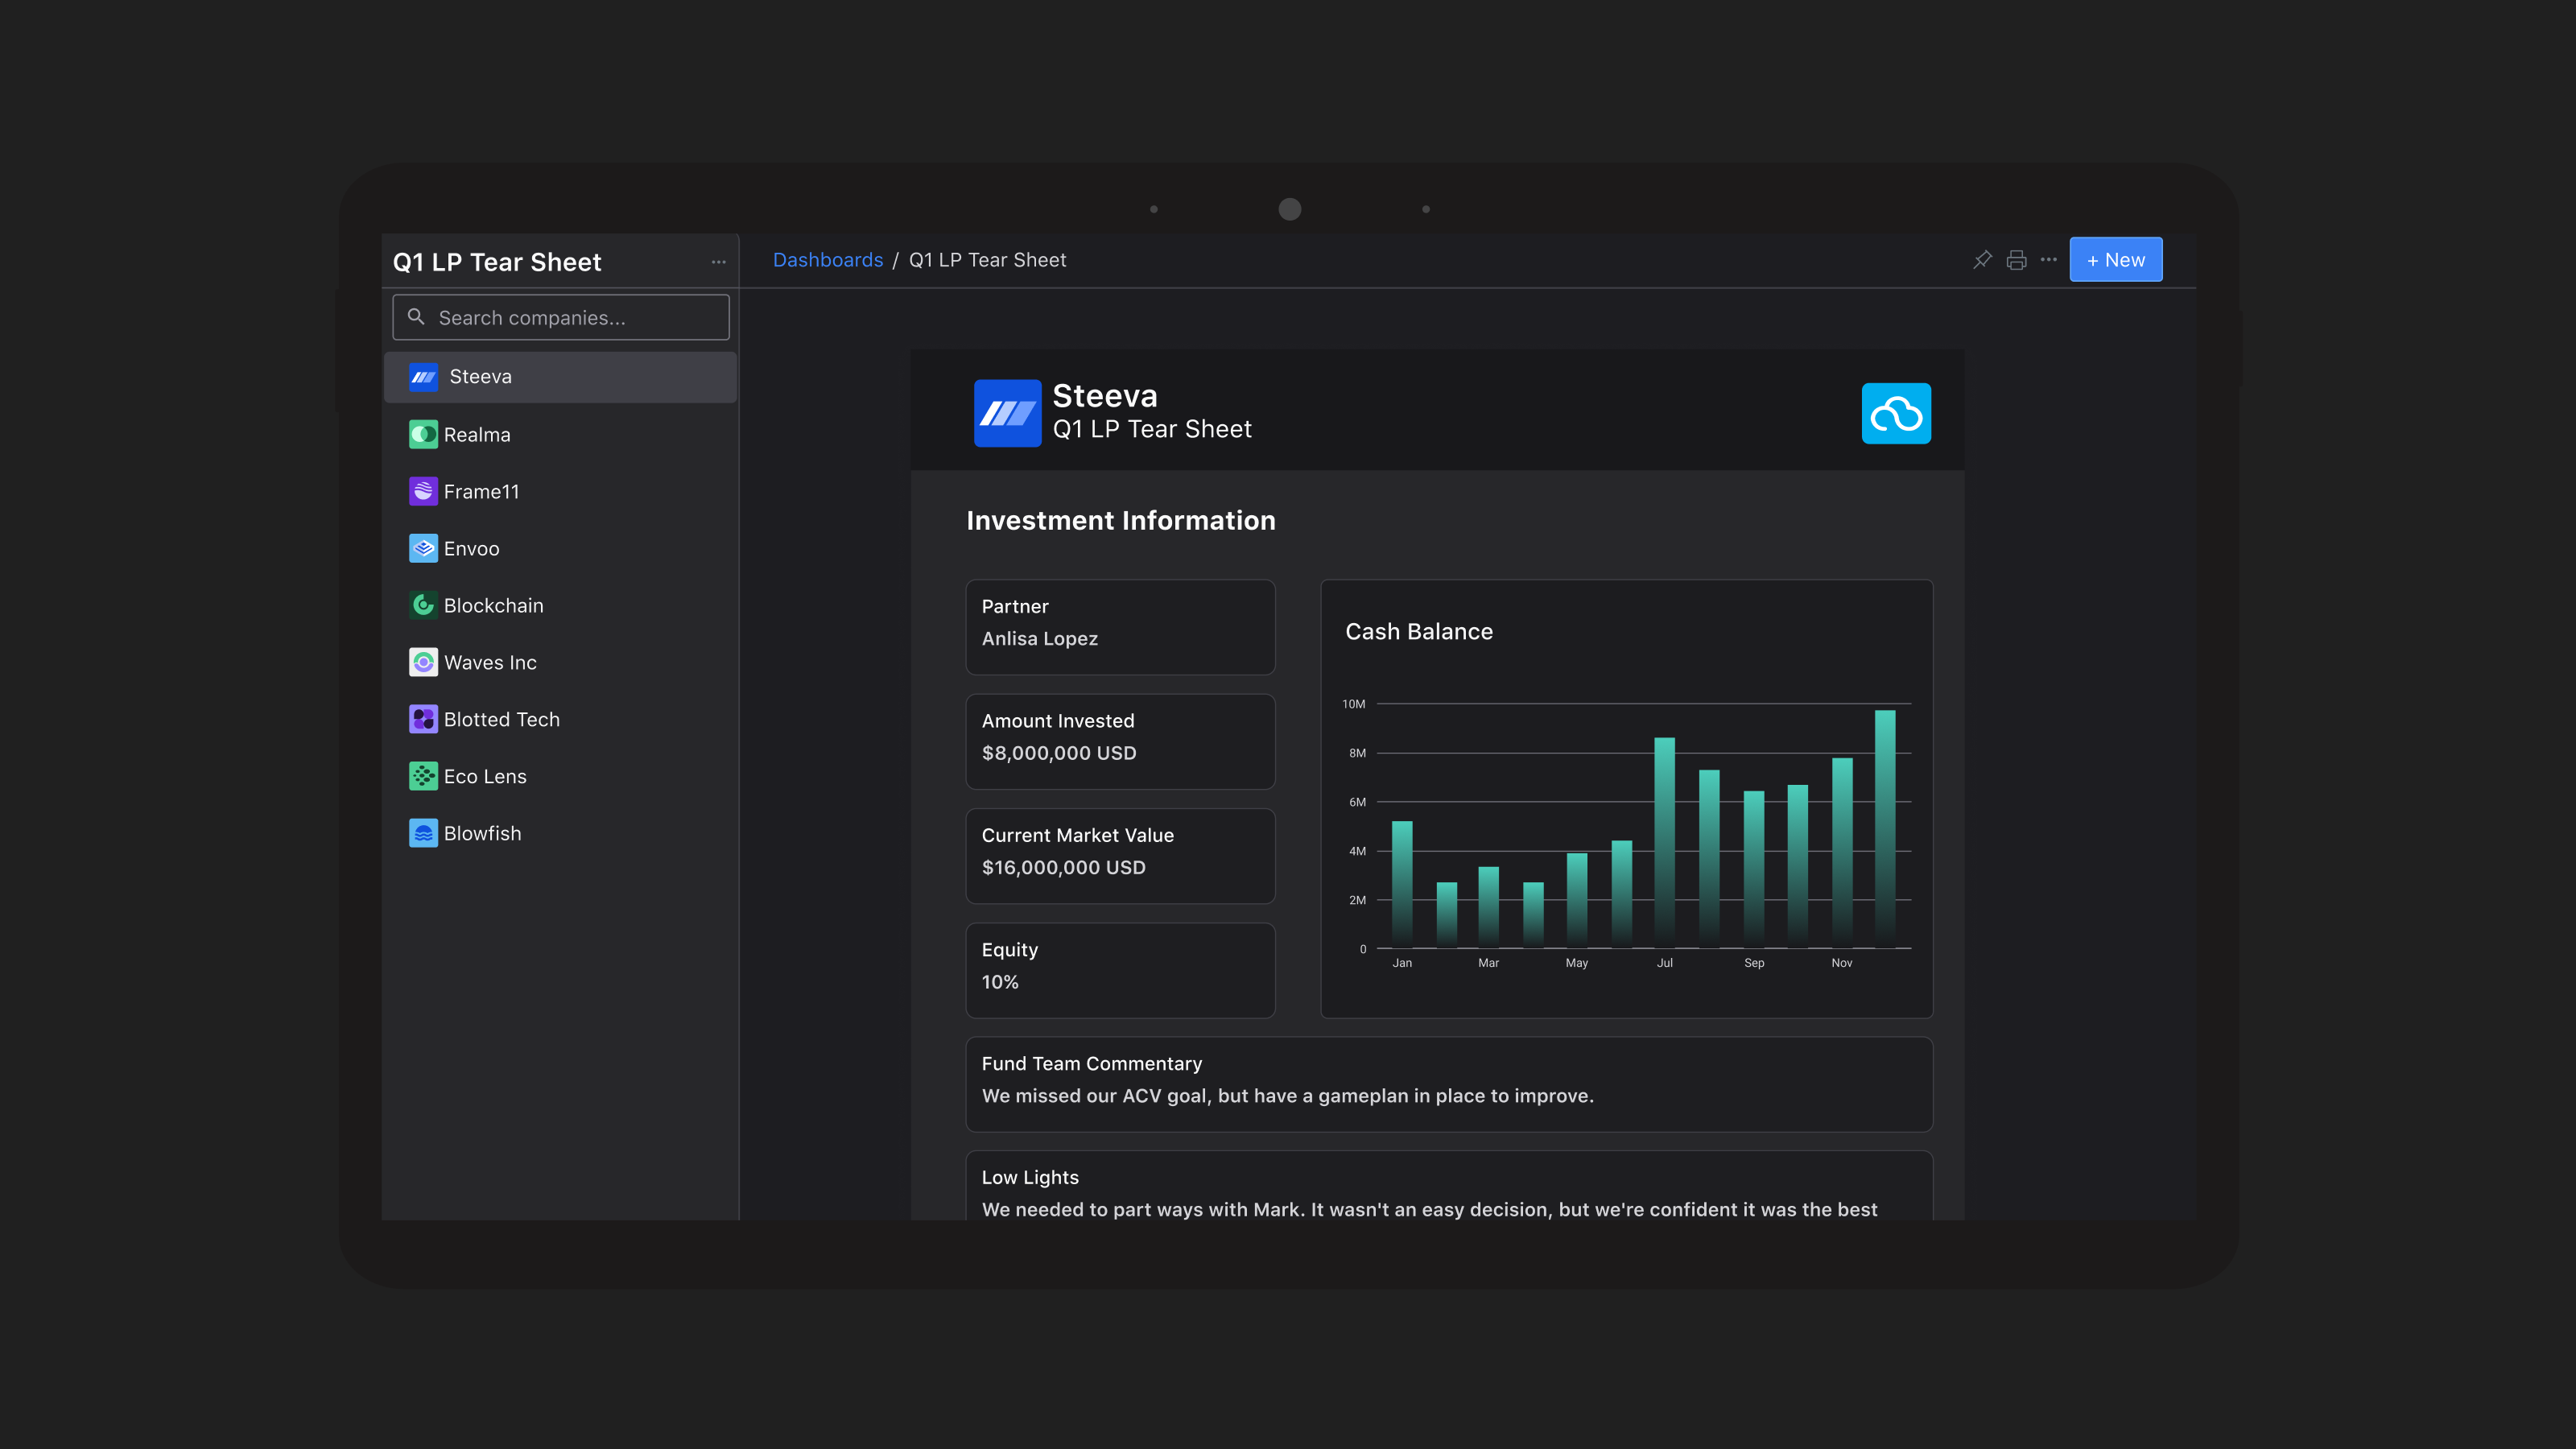Image resolution: width=2576 pixels, height=1449 pixels.
Task: Select Realma in the company list
Action: click(x=477, y=435)
